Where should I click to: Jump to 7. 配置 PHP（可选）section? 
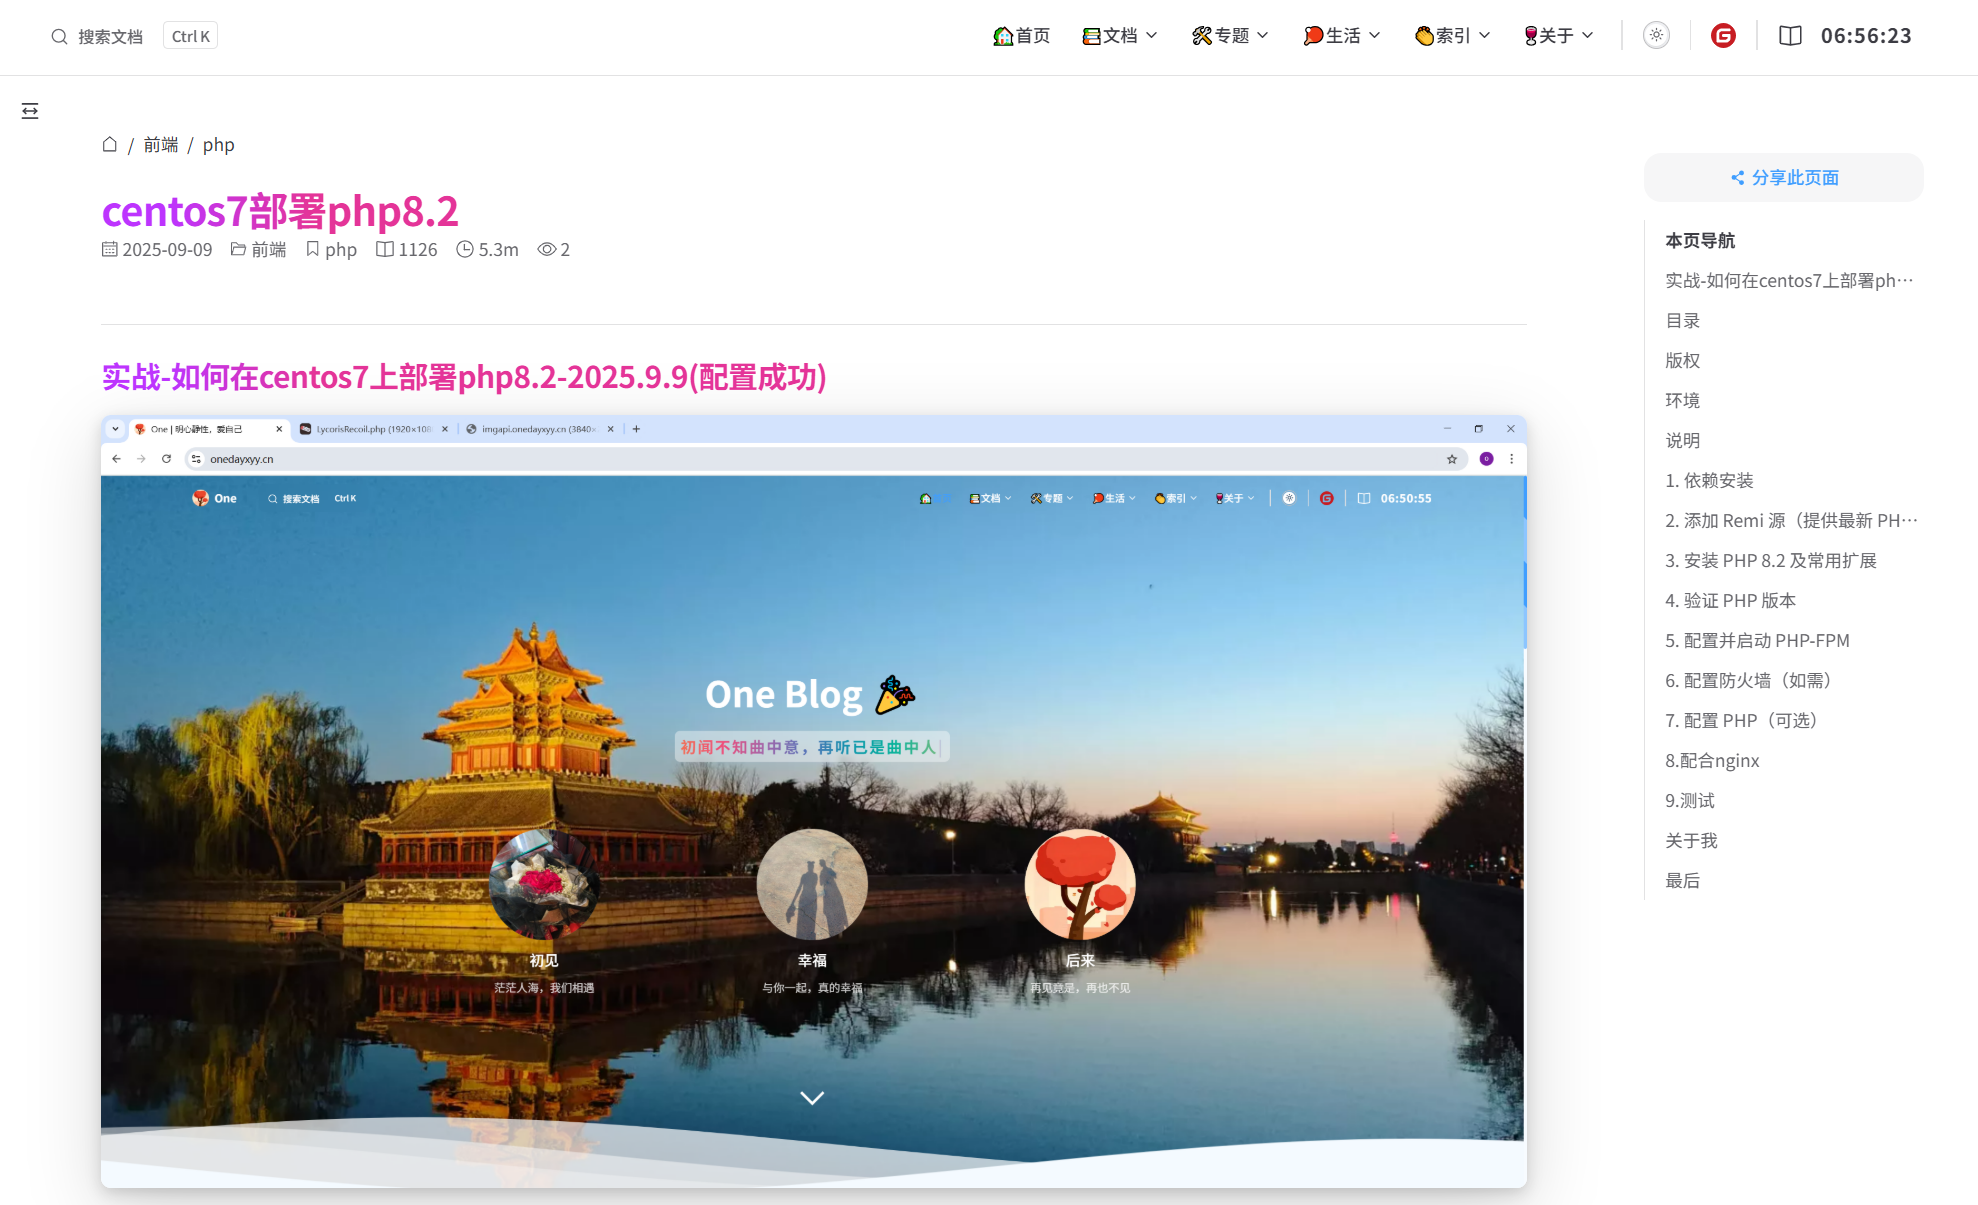coord(1745,721)
